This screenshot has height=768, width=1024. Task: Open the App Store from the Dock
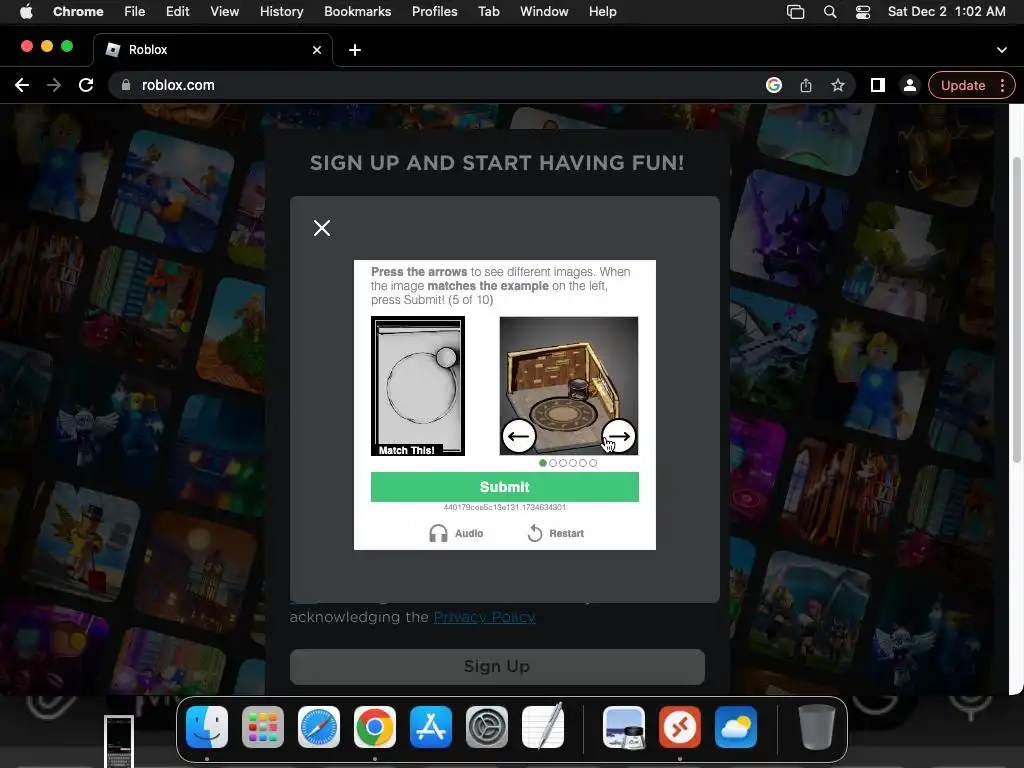[x=431, y=727]
